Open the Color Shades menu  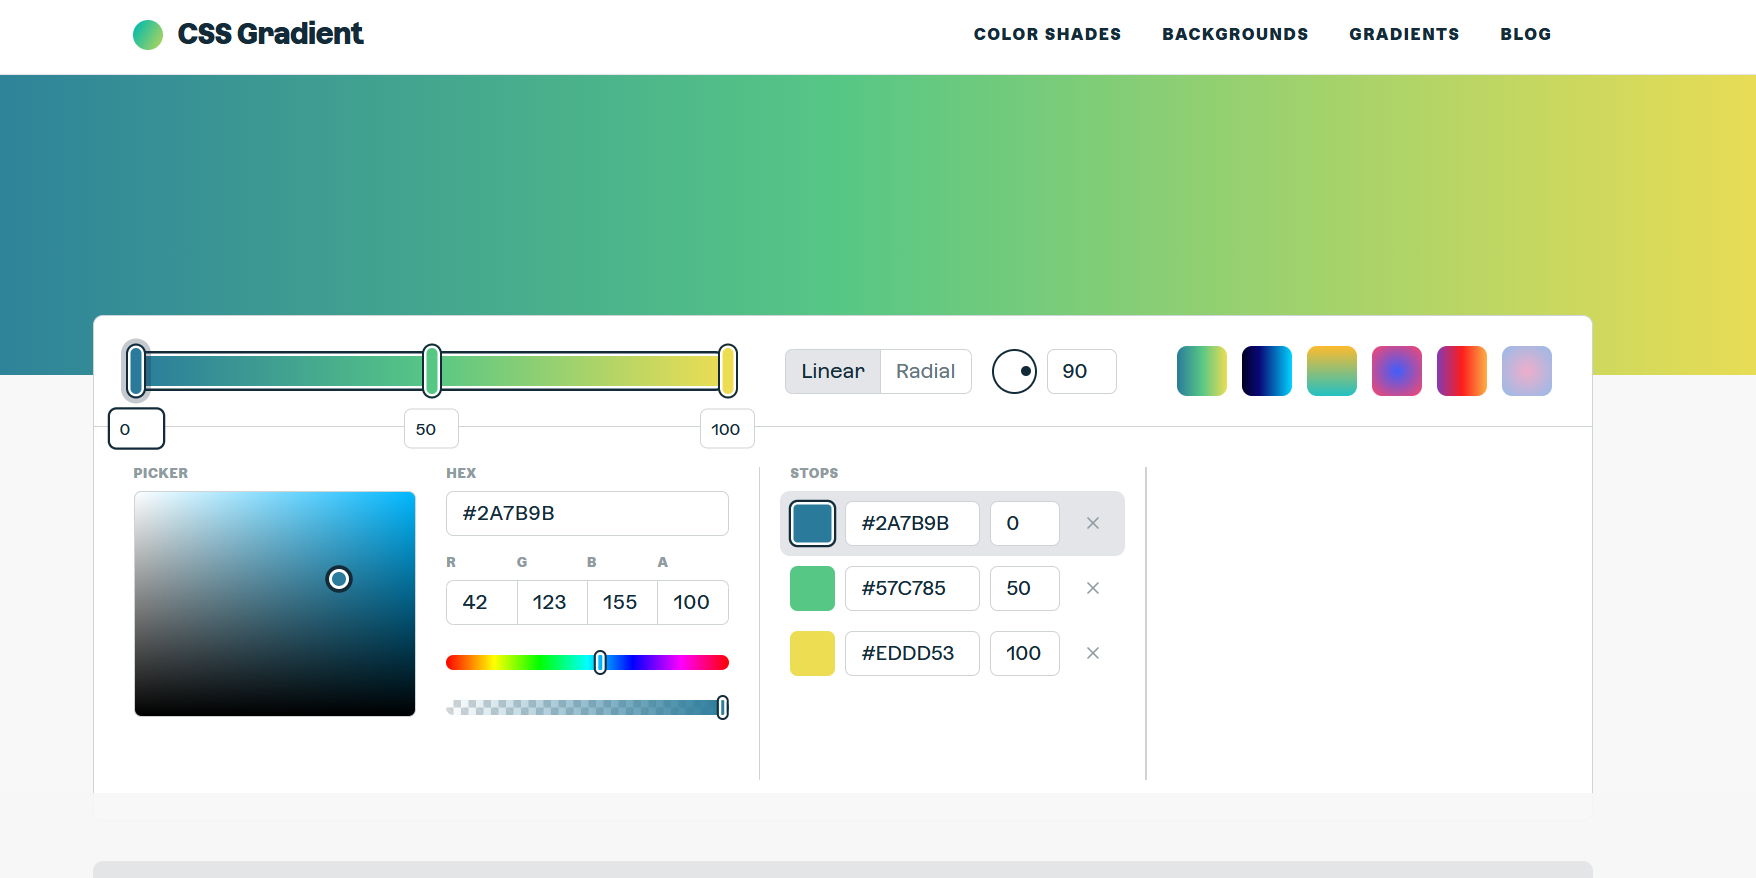point(1047,34)
